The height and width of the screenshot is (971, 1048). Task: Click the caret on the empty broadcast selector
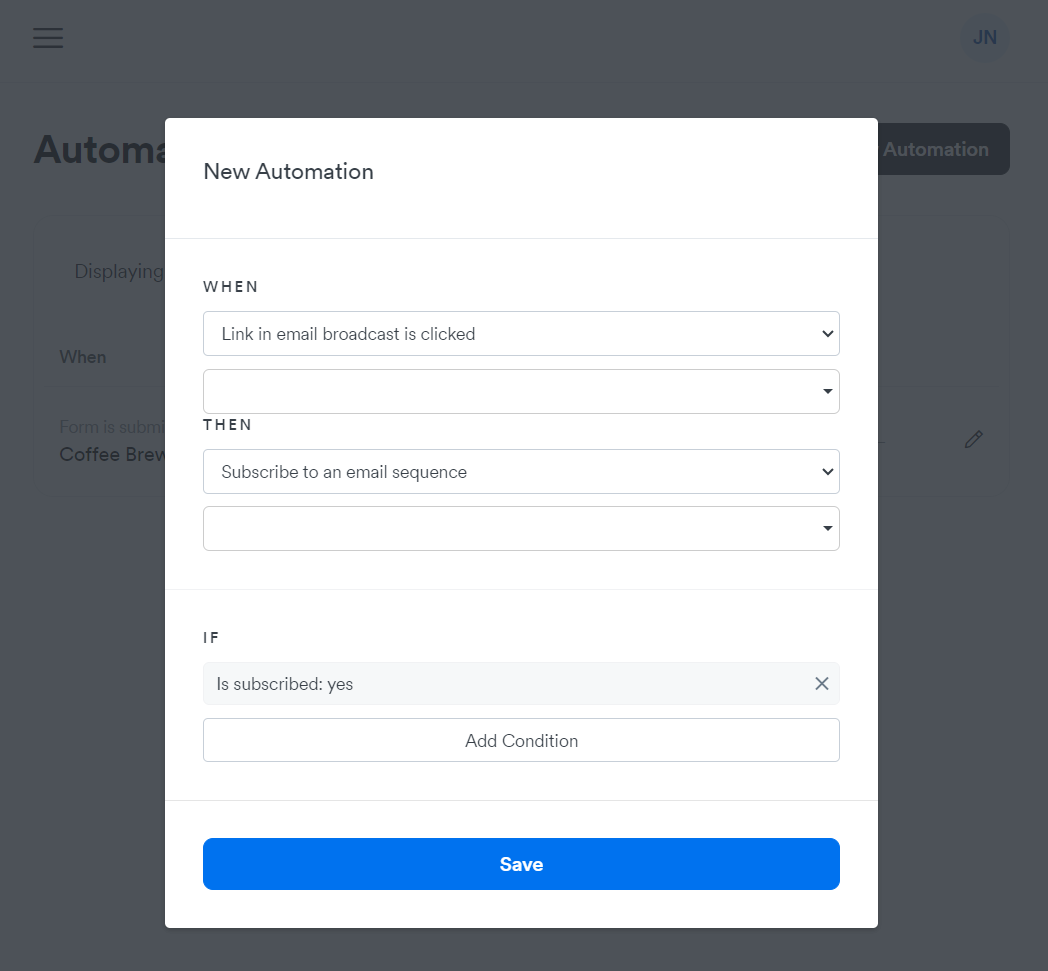click(x=827, y=392)
